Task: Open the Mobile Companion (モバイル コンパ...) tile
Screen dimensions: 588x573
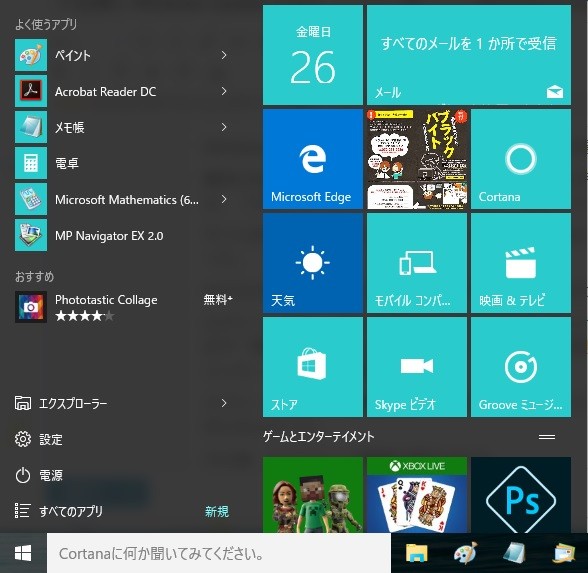Action: click(x=417, y=263)
